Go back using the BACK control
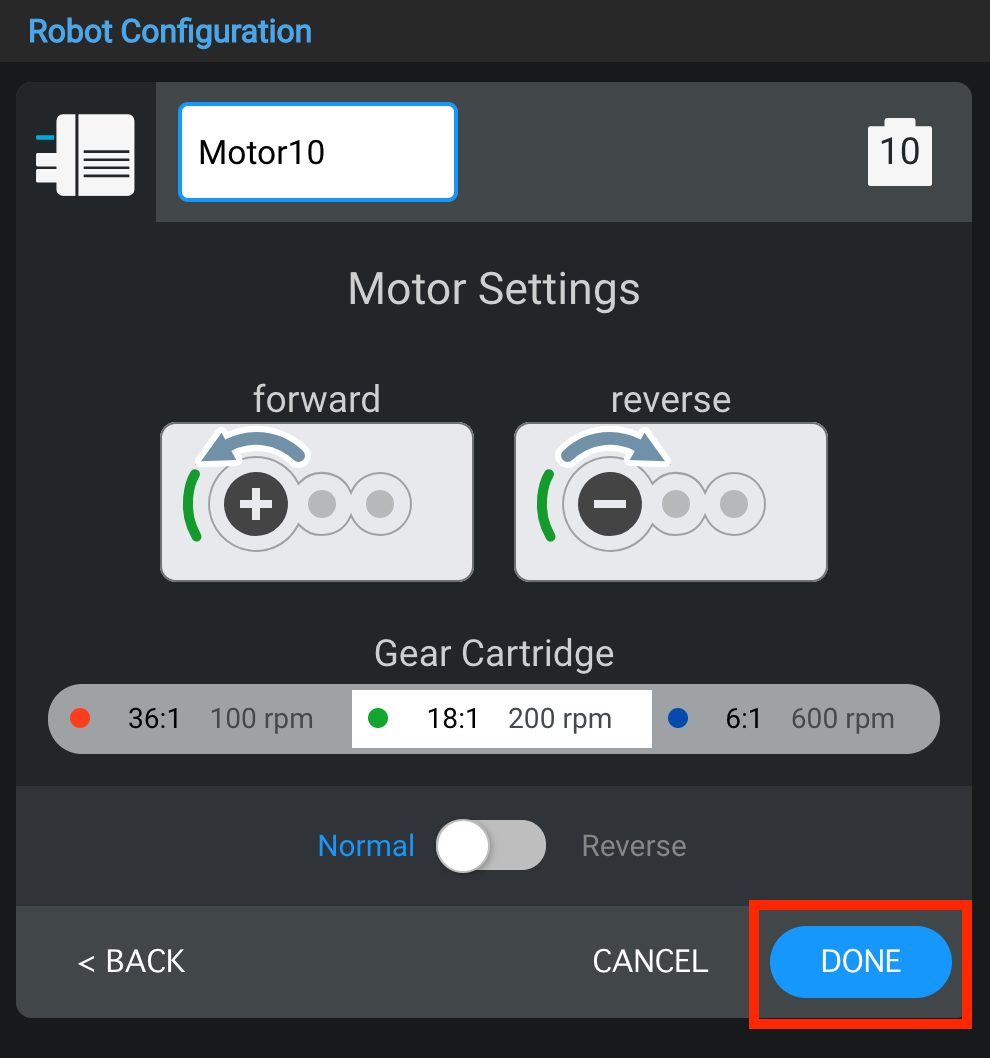 click(129, 961)
